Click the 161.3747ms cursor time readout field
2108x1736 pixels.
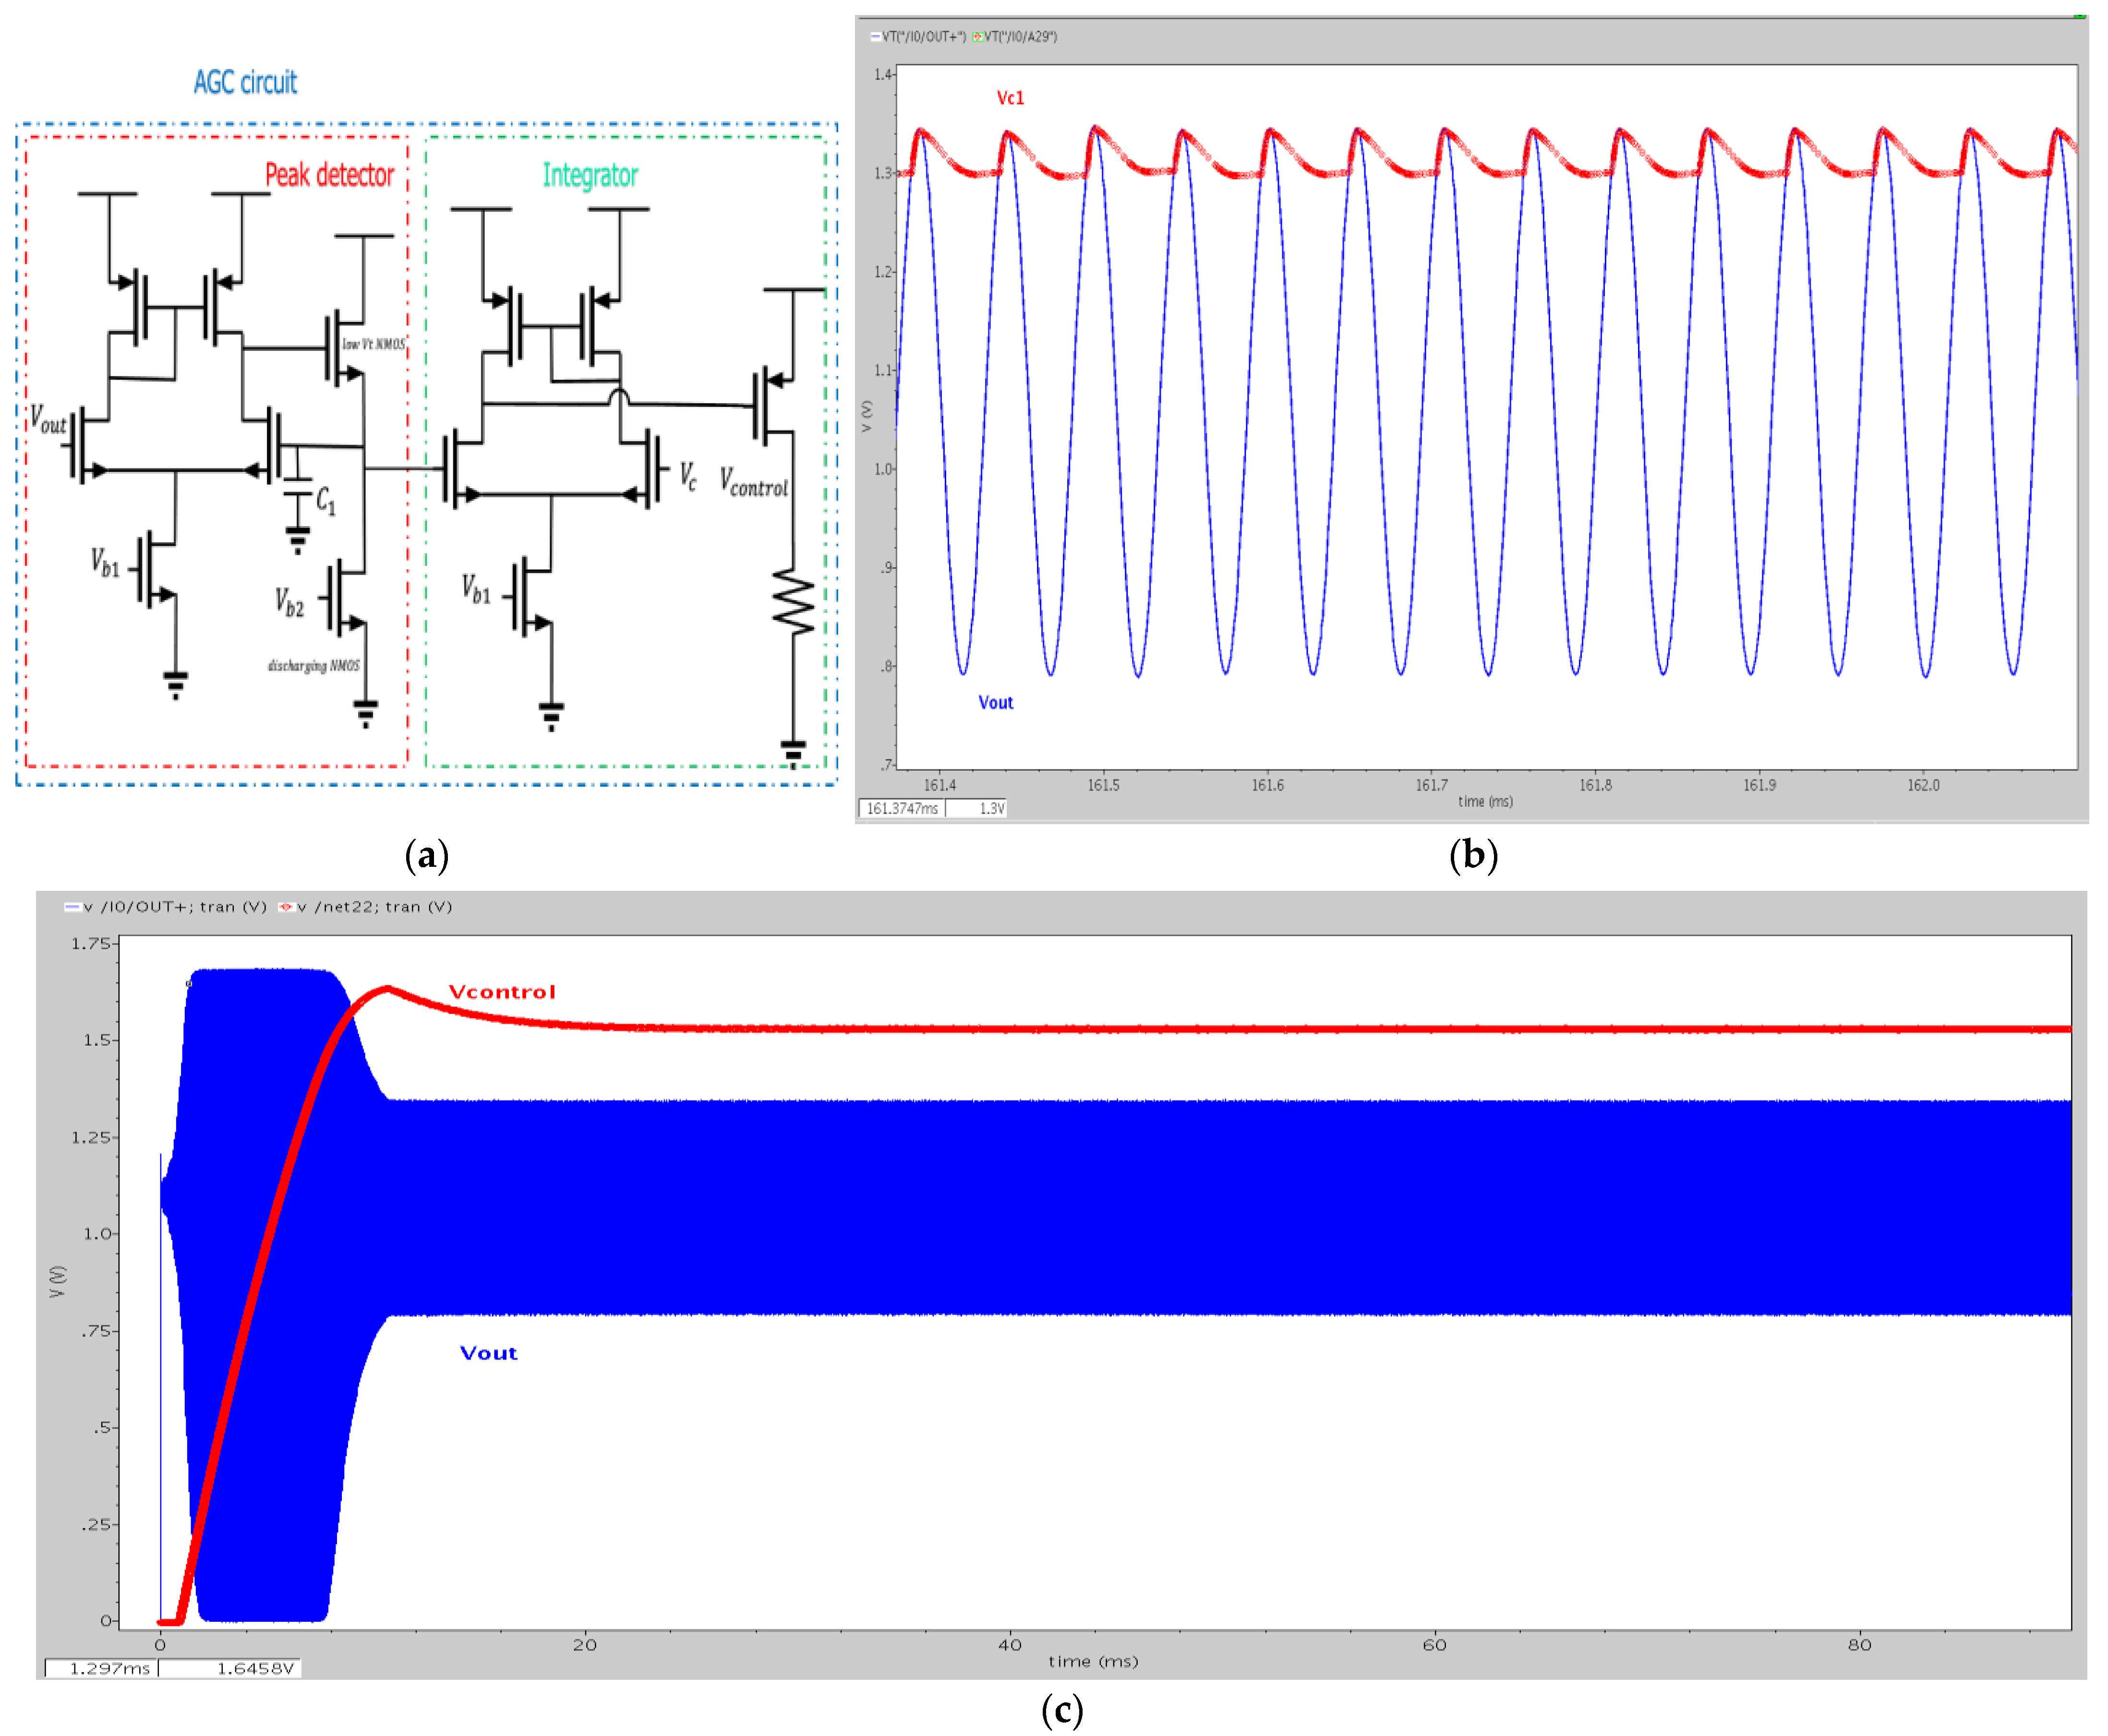click(x=902, y=808)
